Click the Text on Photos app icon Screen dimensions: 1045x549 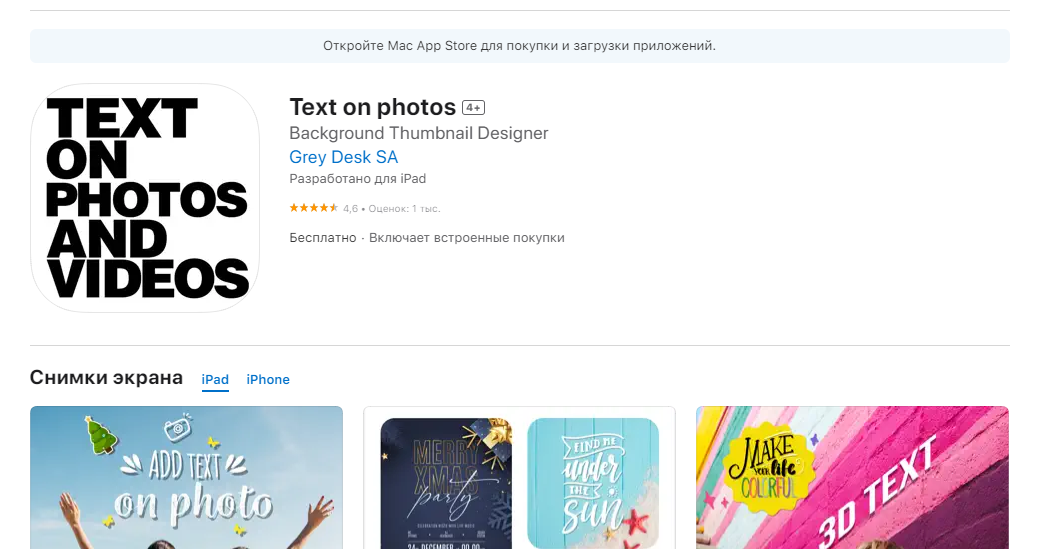(145, 198)
